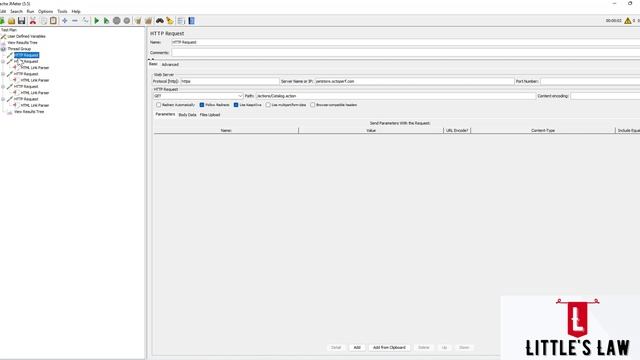This screenshot has height=360, width=640.
Task: Select the Parameters tab
Action: pos(165,115)
